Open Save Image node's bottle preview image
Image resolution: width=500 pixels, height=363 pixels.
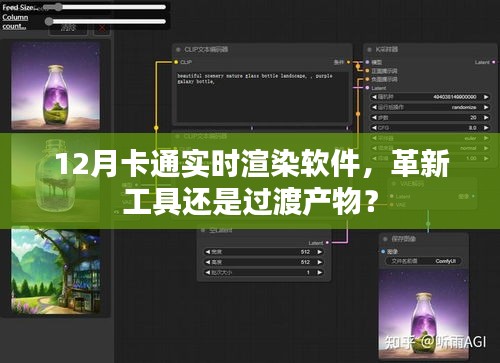(x=423, y=314)
